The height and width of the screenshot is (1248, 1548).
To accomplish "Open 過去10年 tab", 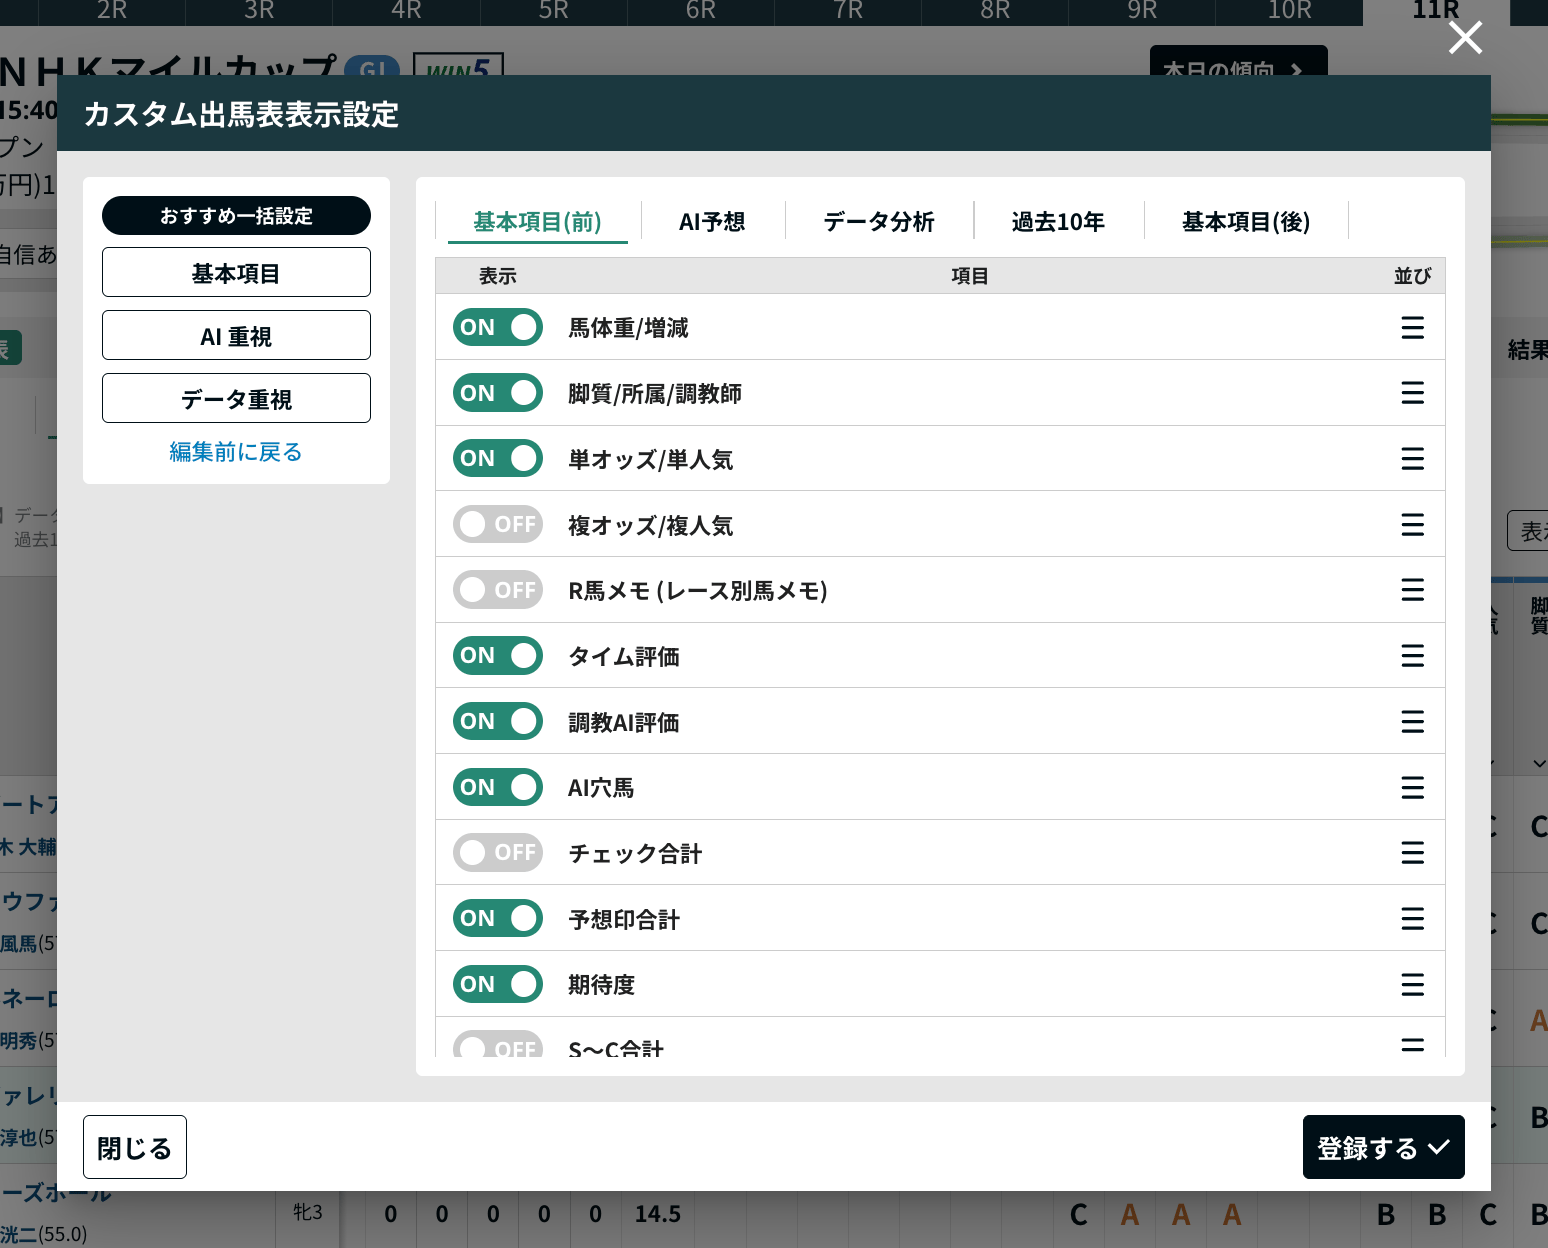I will 1058,221.
